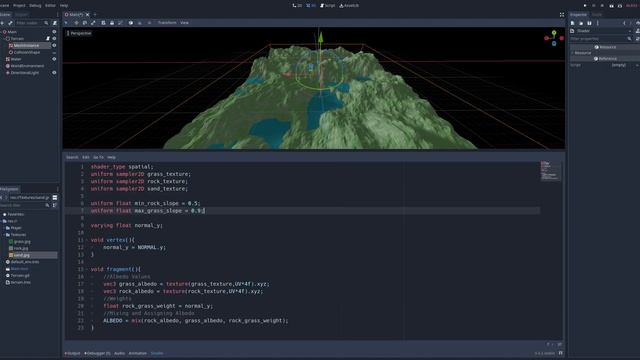Image resolution: width=640 pixels, height=360 pixels.
Task: Open the Debugger bottom panel
Action: click(97, 353)
